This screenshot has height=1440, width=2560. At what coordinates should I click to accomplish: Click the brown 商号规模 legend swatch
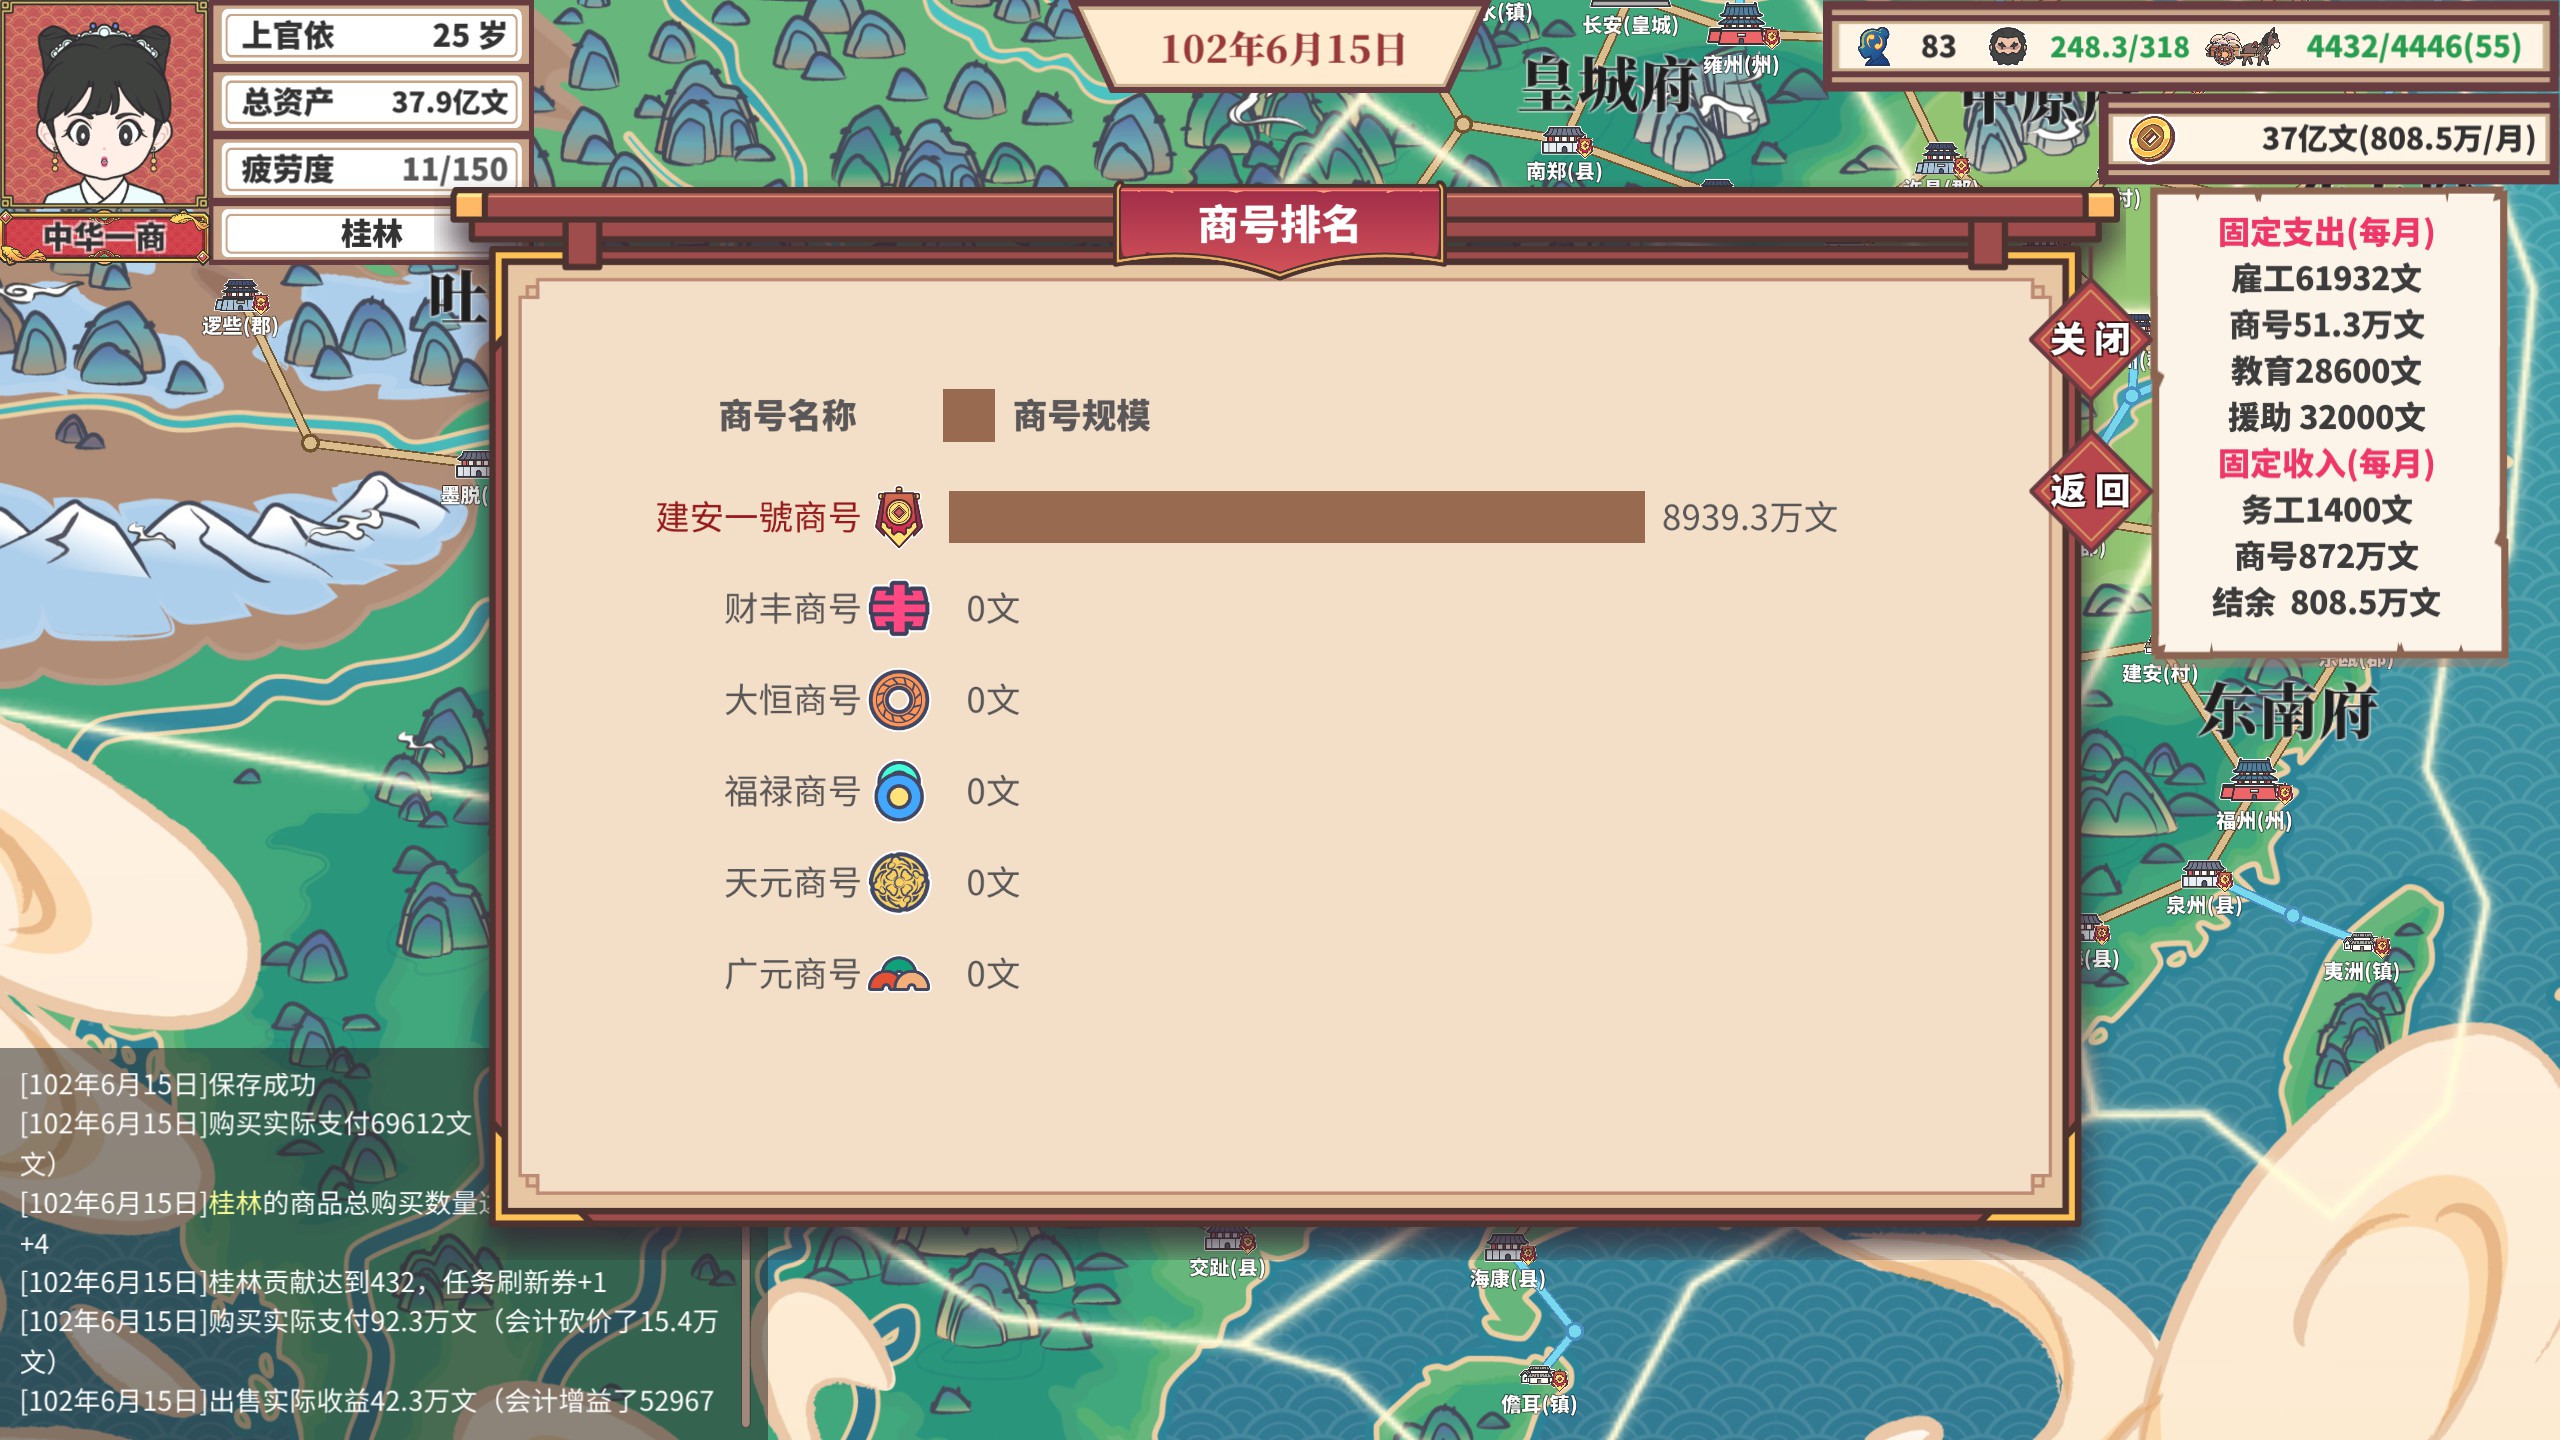(x=968, y=416)
